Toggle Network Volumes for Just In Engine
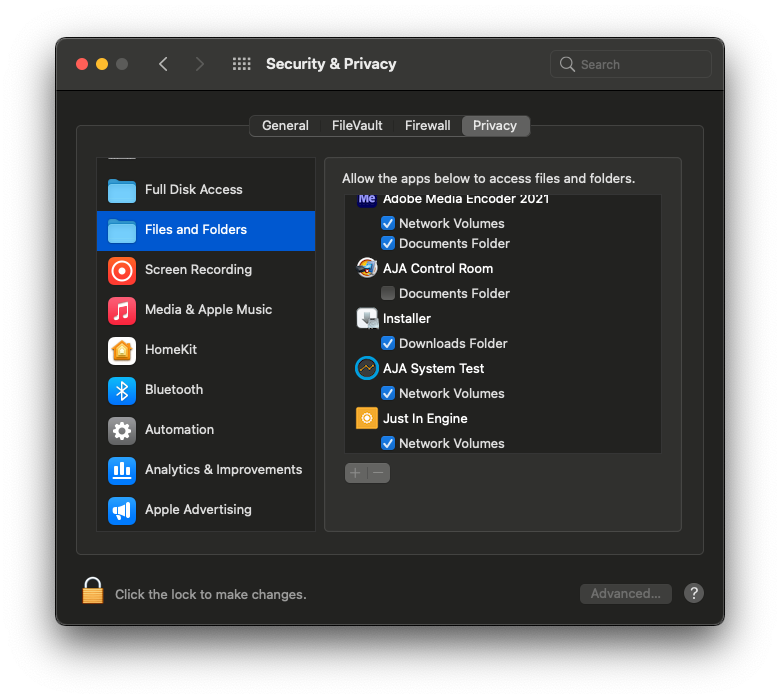Image resolution: width=780 pixels, height=699 pixels. [x=388, y=443]
